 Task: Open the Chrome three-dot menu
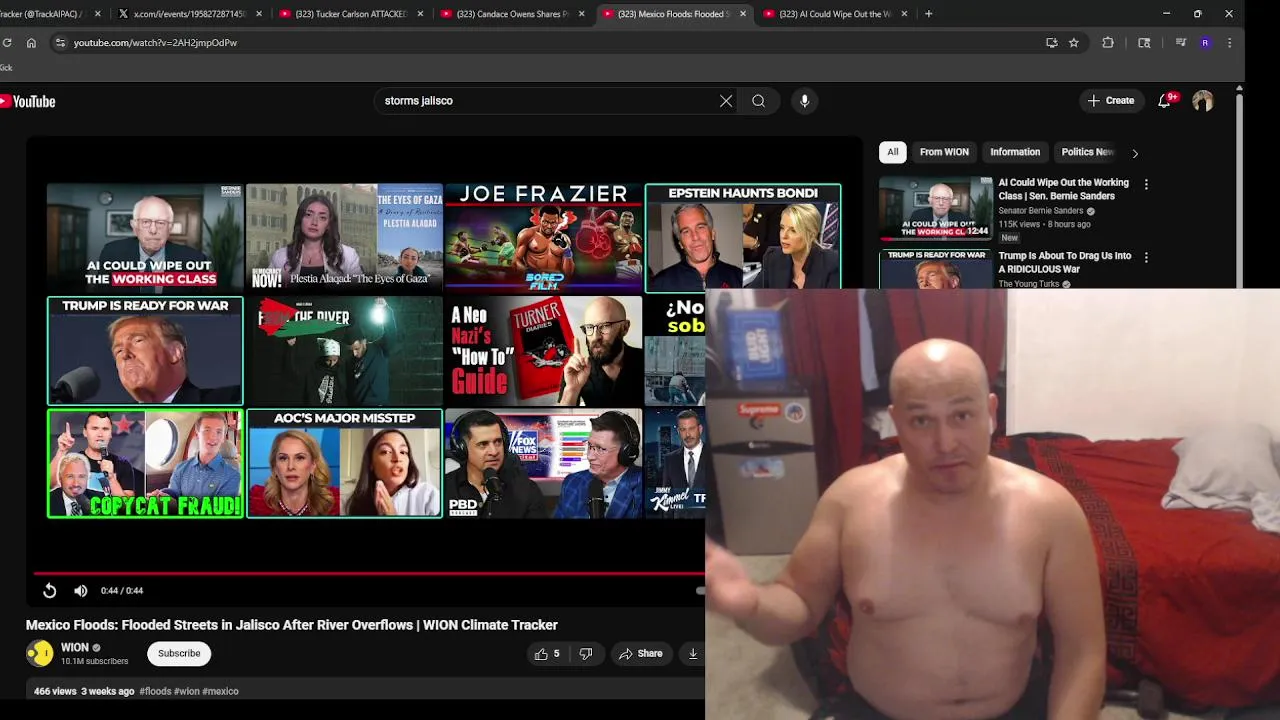tap(1230, 43)
